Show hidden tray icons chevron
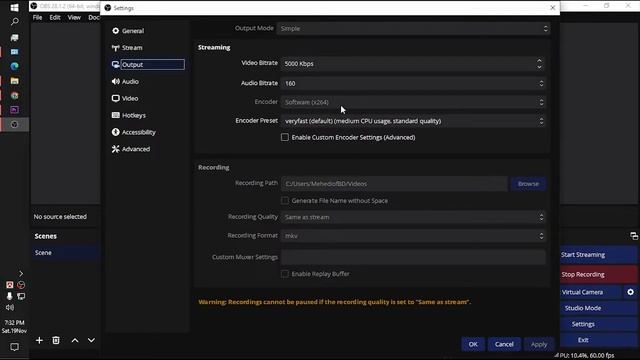The height and width of the screenshot is (360, 640). click(21, 273)
